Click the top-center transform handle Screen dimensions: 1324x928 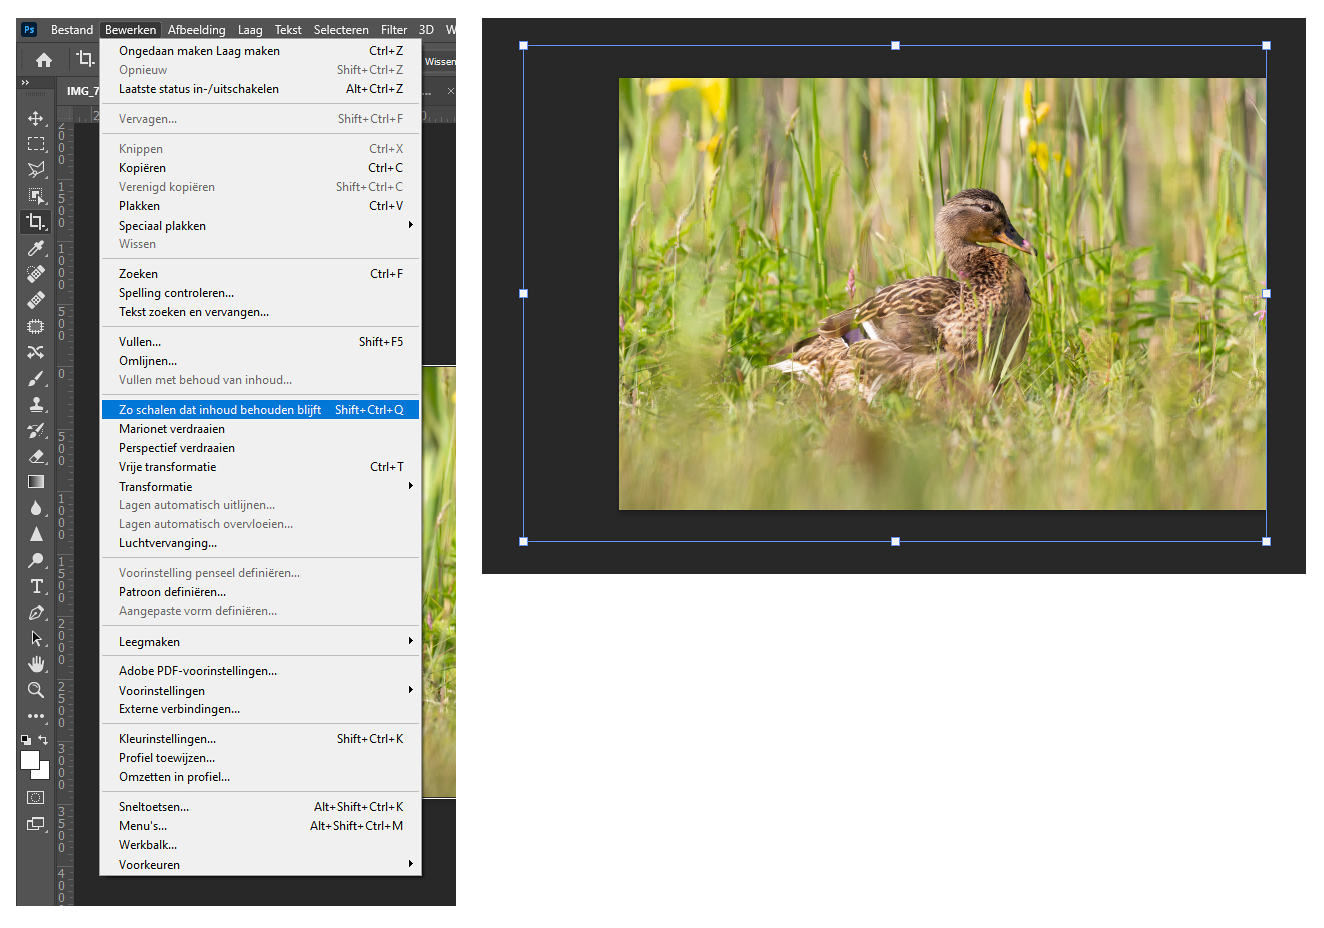coord(895,46)
